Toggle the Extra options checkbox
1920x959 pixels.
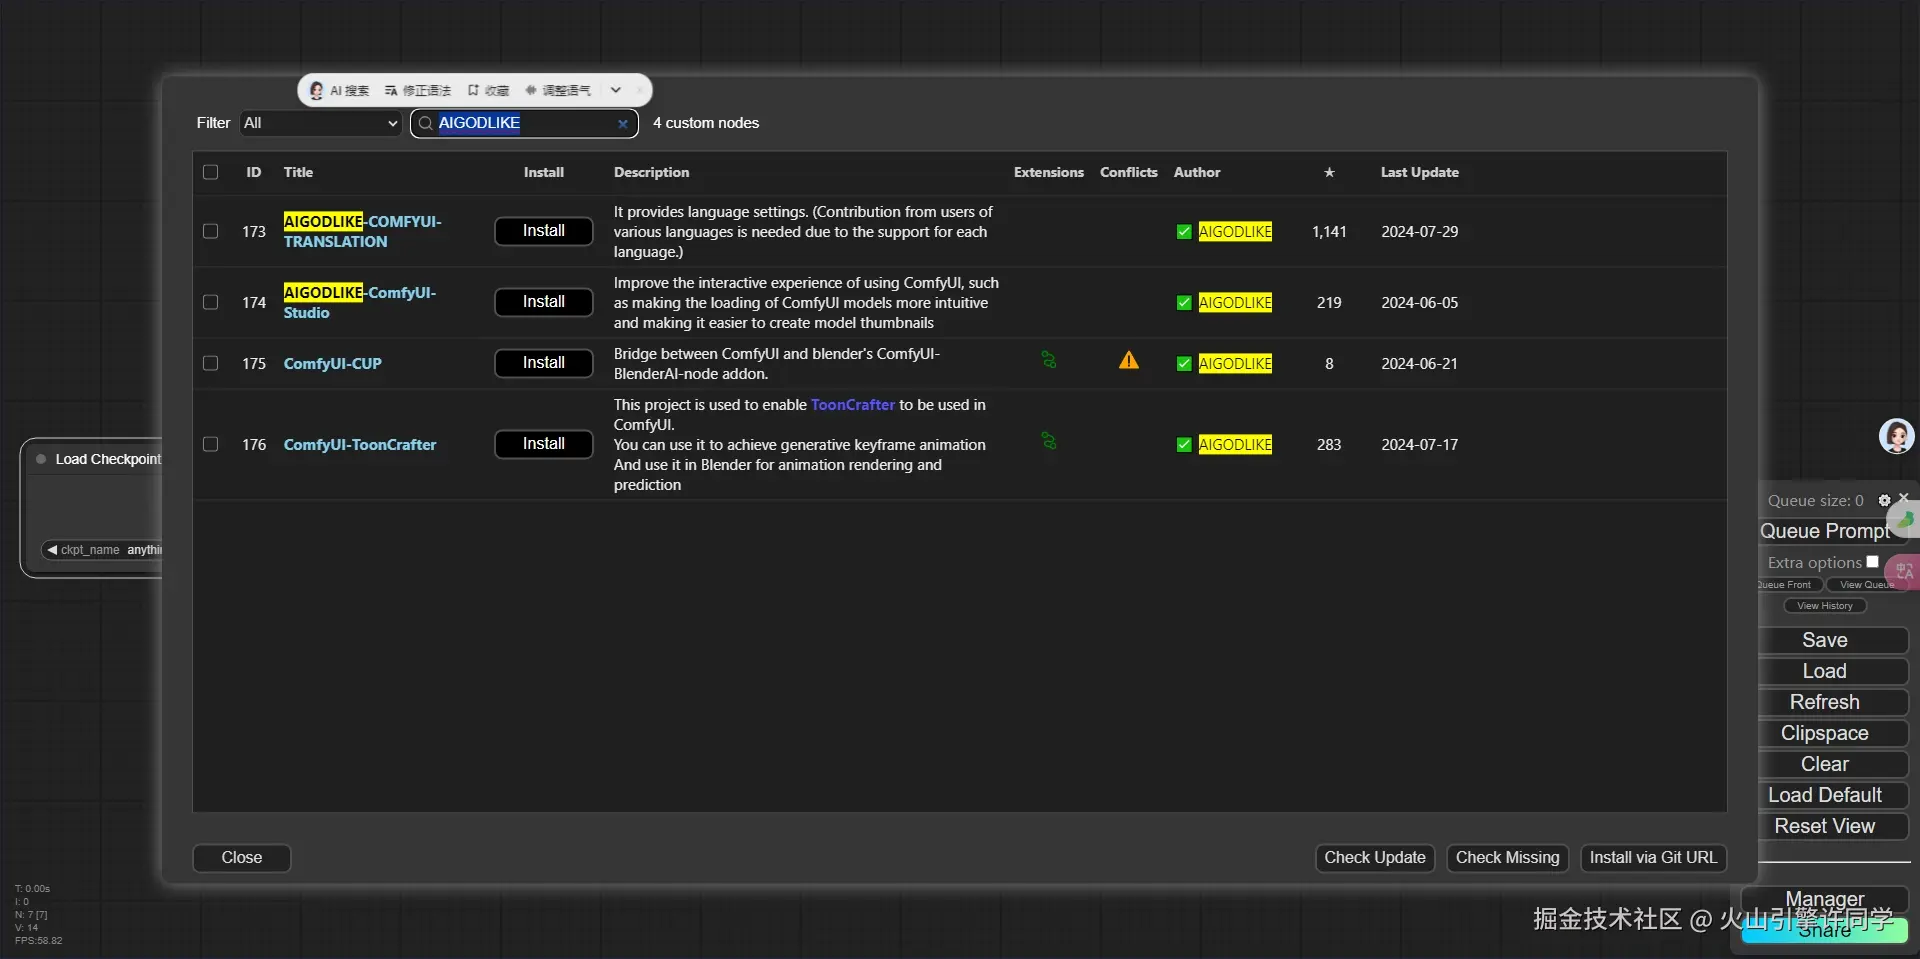(1872, 562)
